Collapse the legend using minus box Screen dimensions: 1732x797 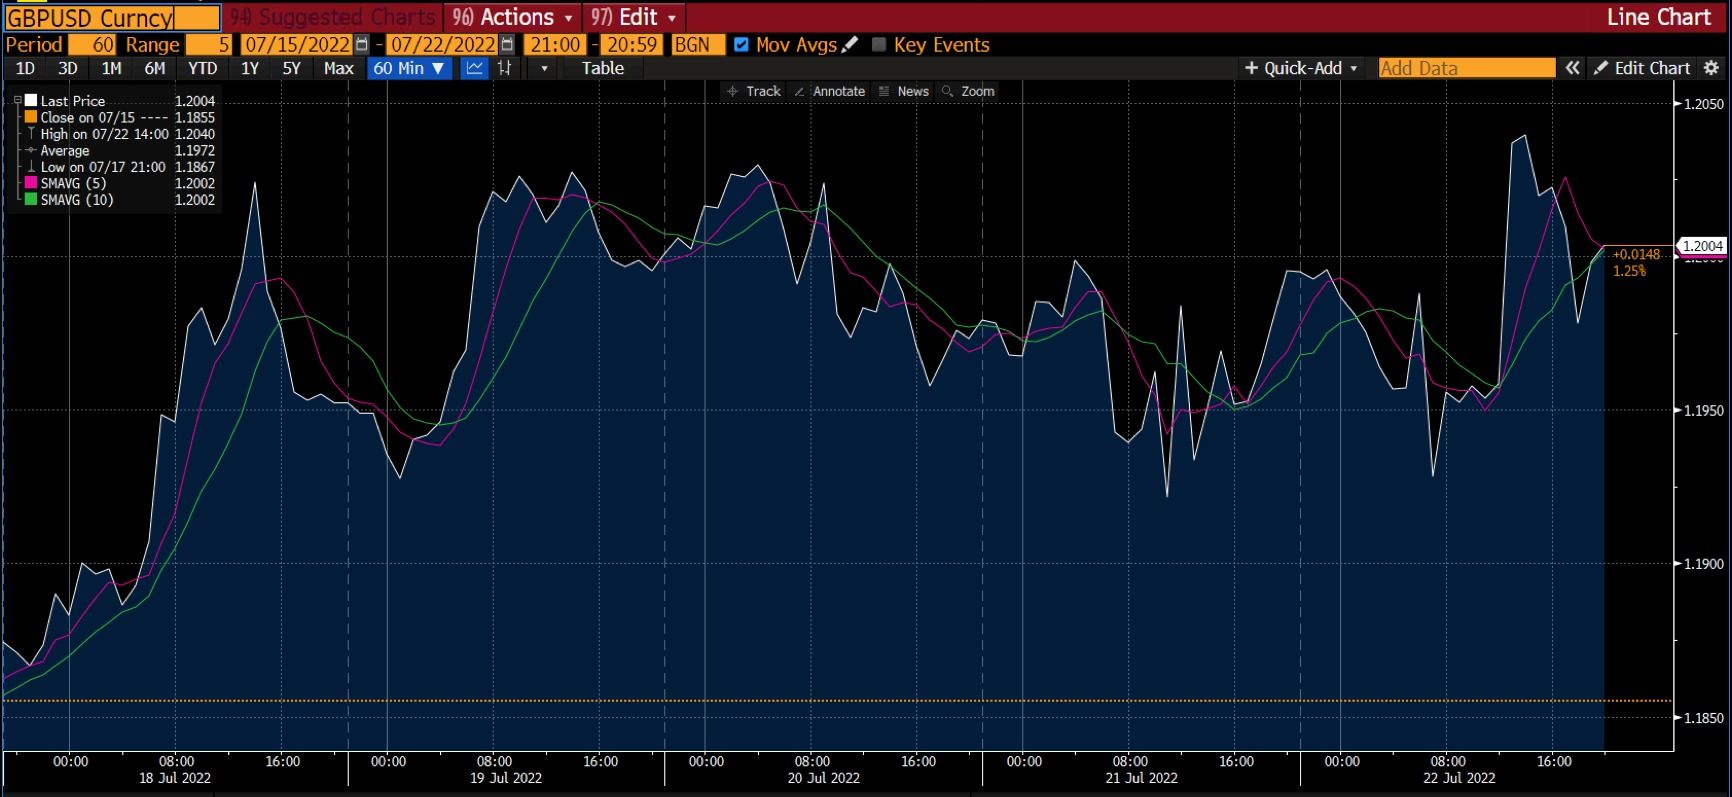17,101
